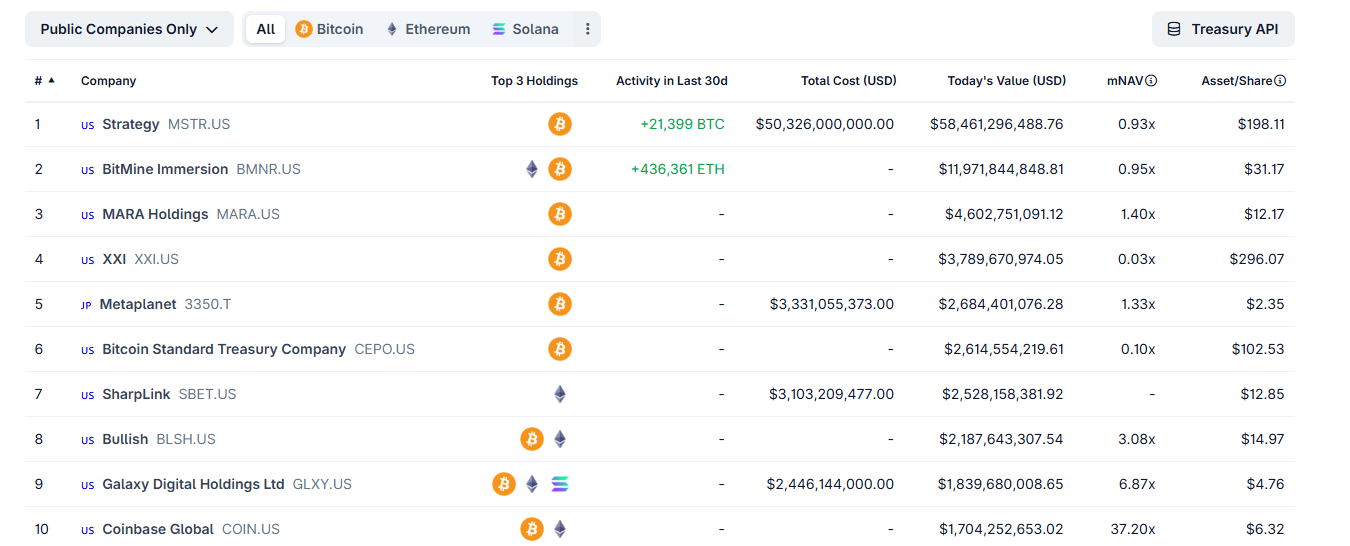
Task: Click Top 3 Holdings column header
Action: 534,81
